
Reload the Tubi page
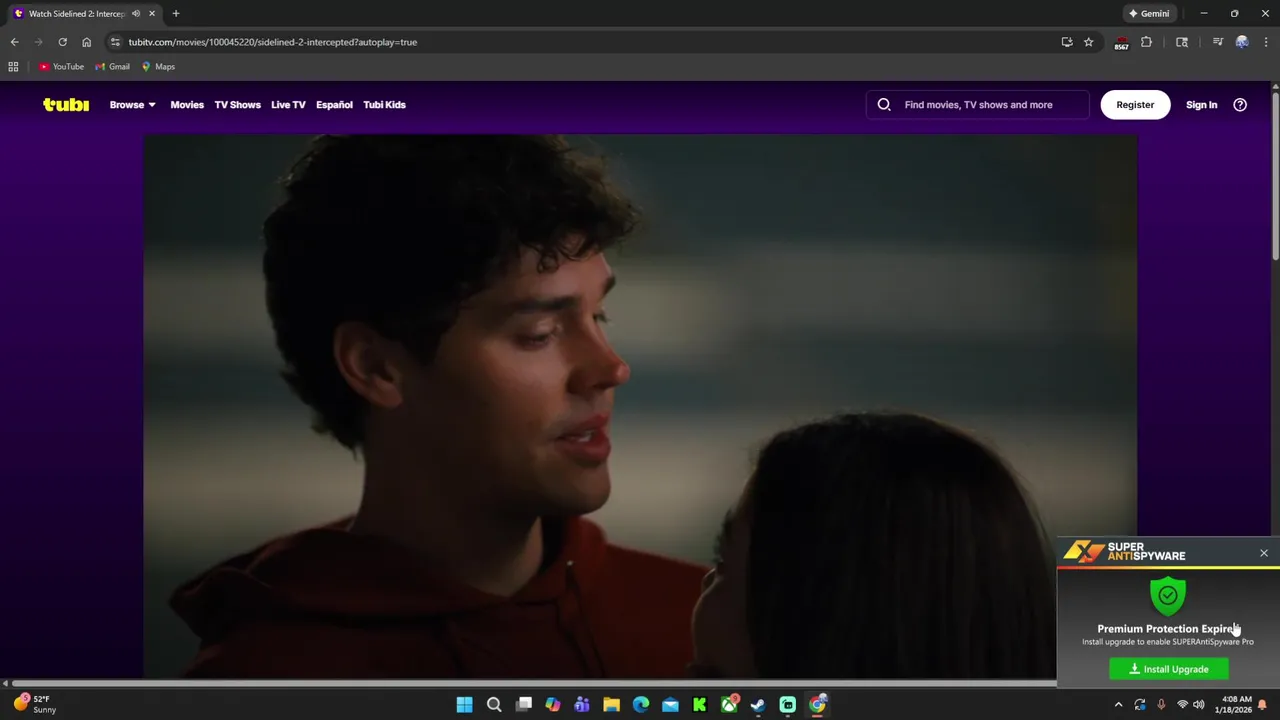(62, 42)
